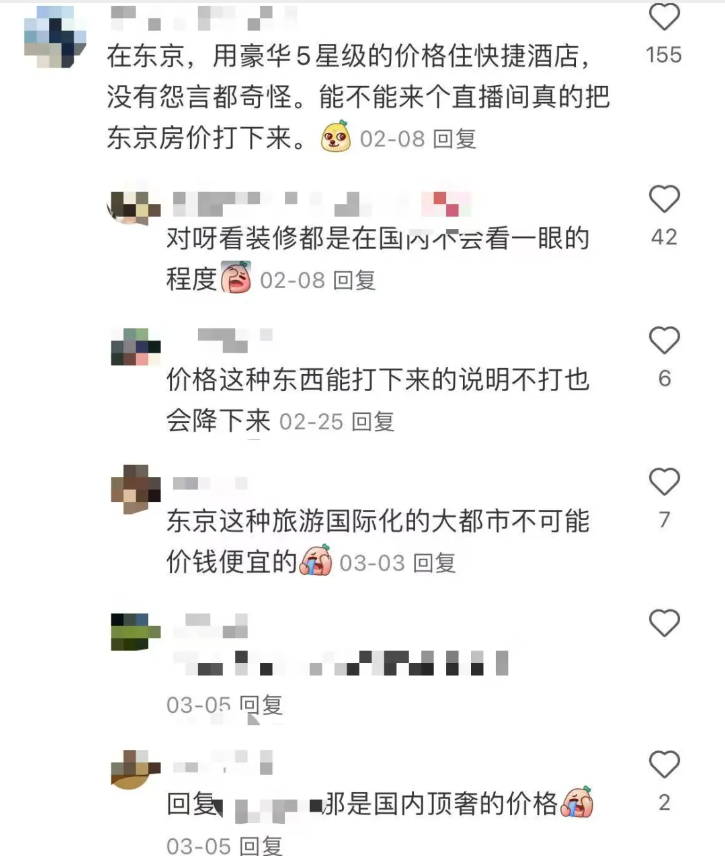The height and width of the screenshot is (862, 725).
Task: Tap the crying emoji after 程度
Action: pyautogui.click(x=236, y=277)
